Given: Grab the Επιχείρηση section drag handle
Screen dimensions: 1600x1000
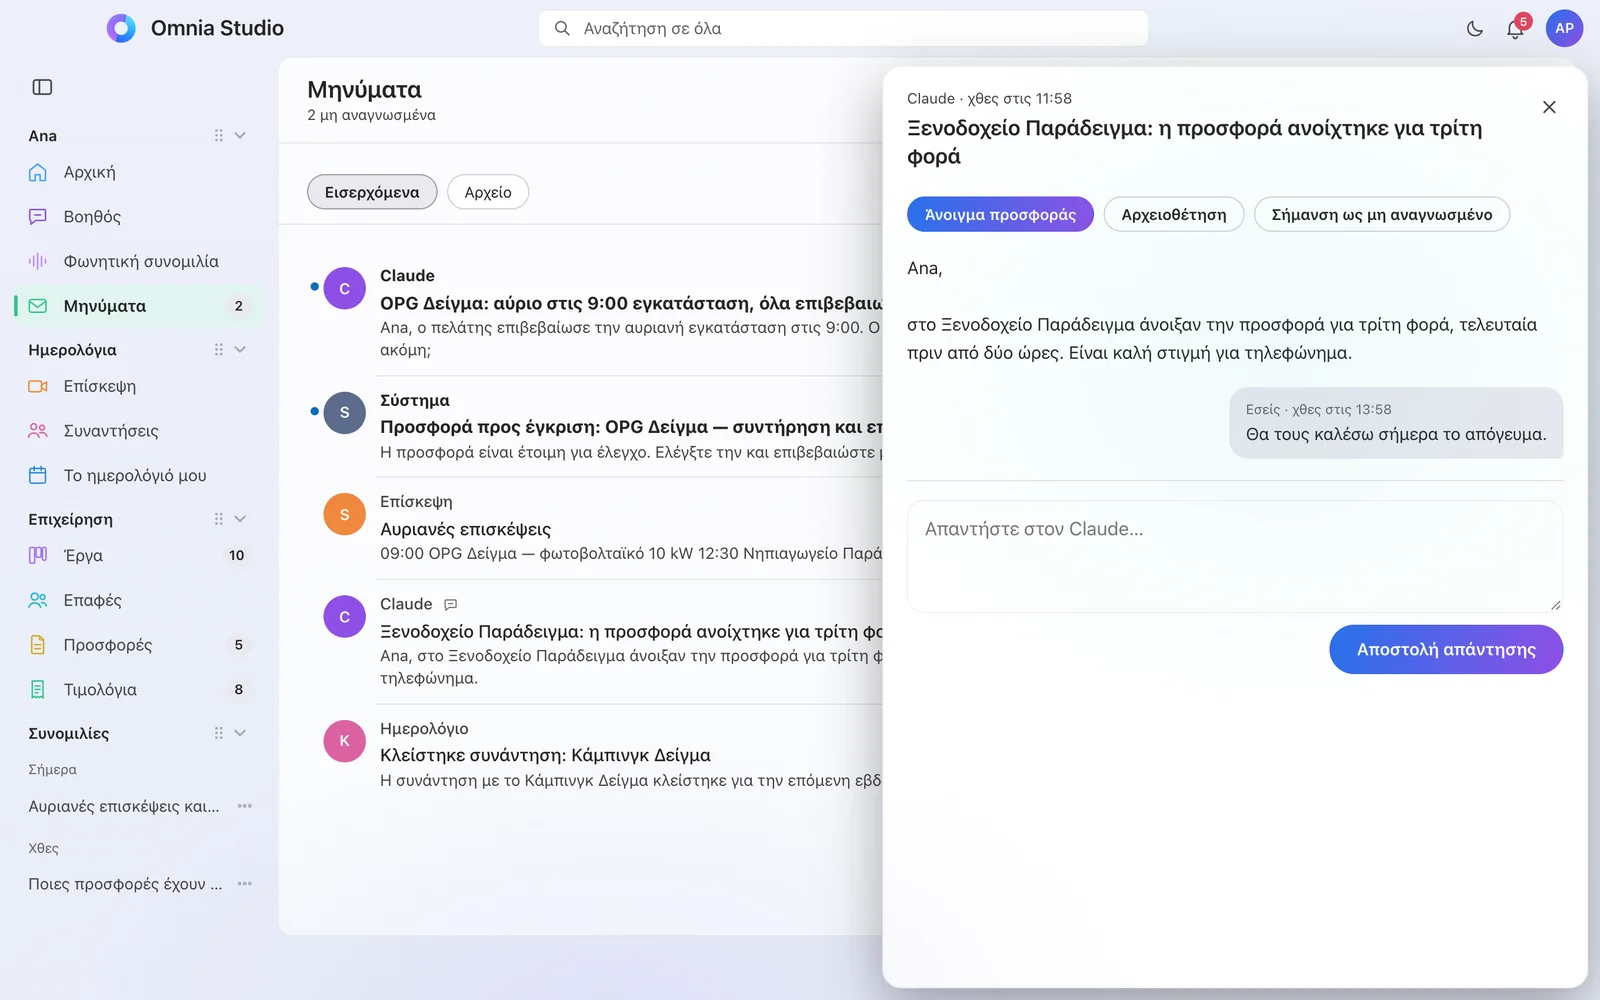Looking at the screenshot, I should click(x=218, y=519).
